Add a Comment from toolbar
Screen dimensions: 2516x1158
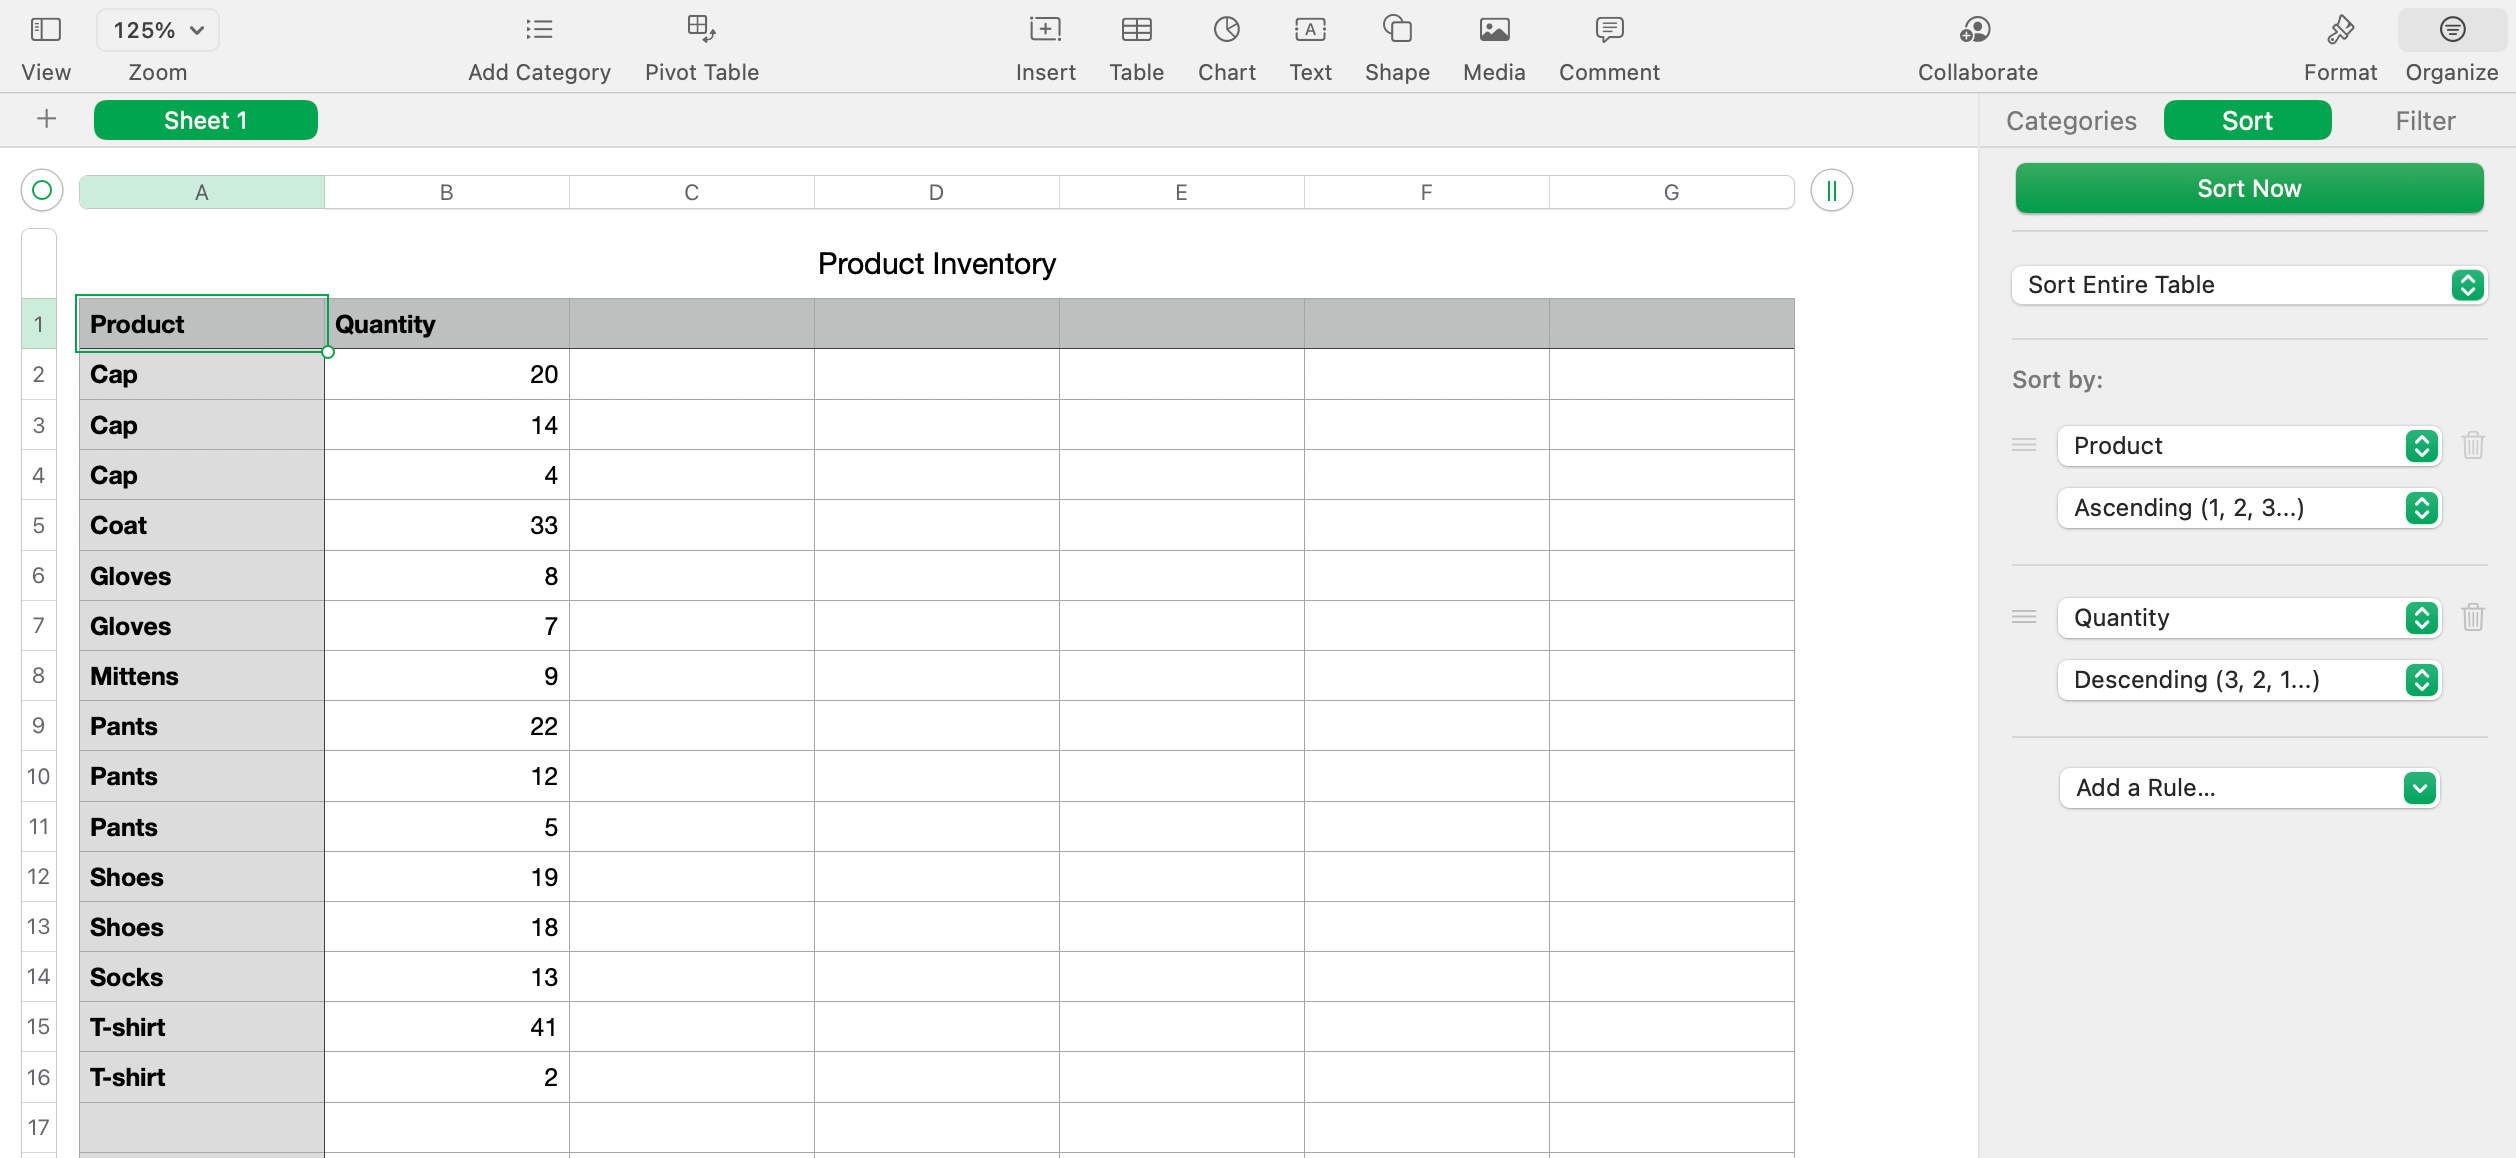1608,30
